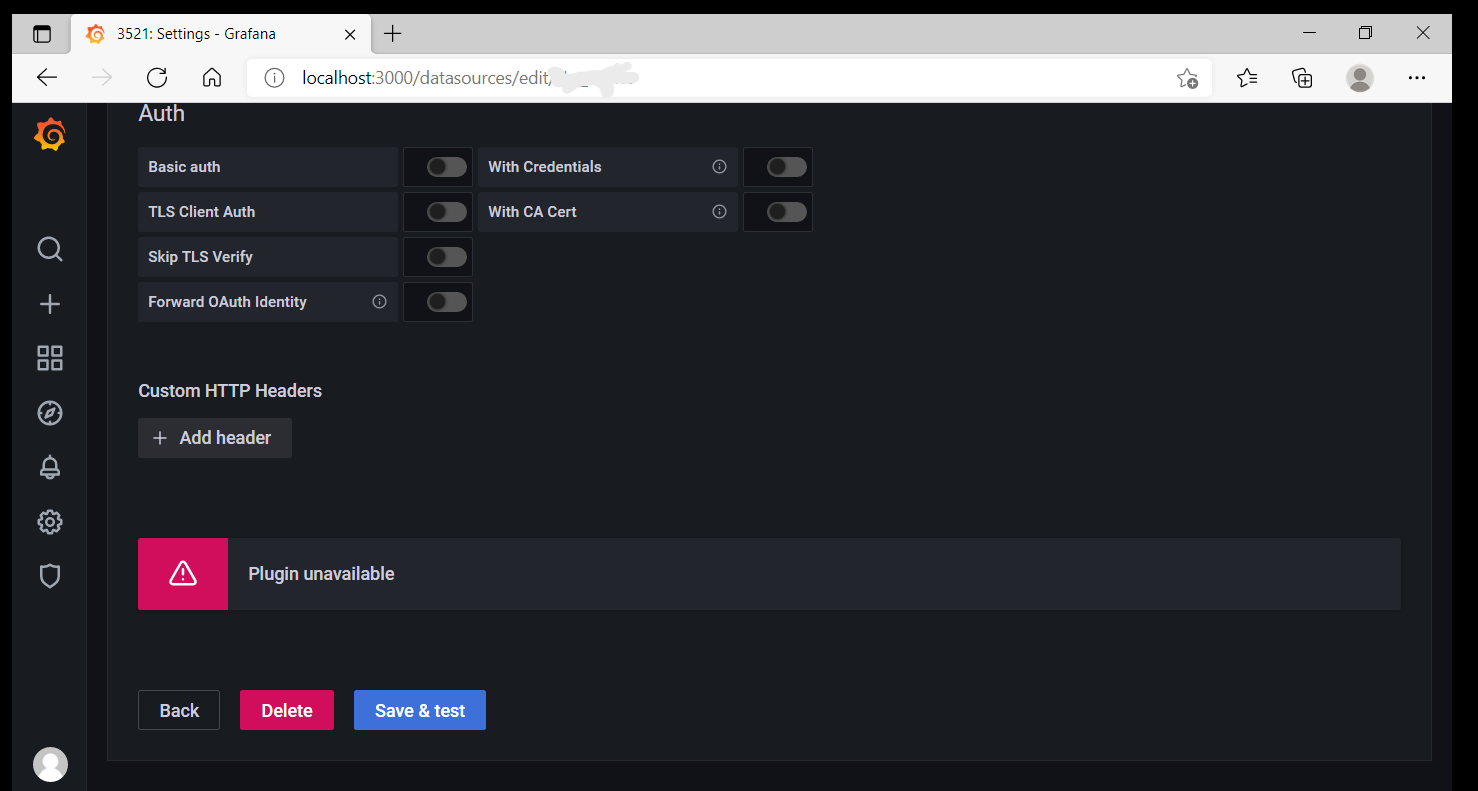Viewport: 1478px width, 791px height.
Task: Enable the Forward OAuth Identity toggle
Action: (x=446, y=302)
